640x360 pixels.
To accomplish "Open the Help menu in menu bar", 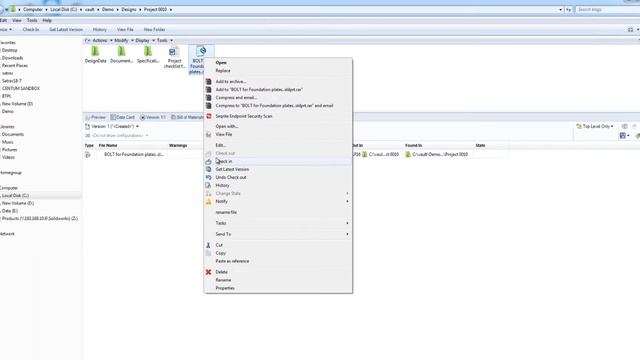I will (x=47, y=20).
